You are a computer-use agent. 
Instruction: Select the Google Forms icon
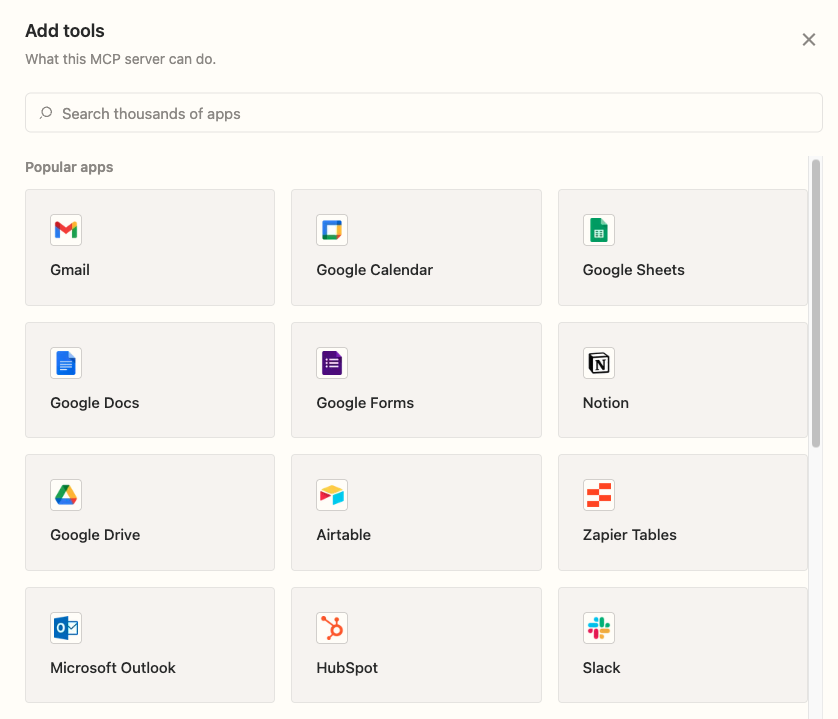[332, 363]
